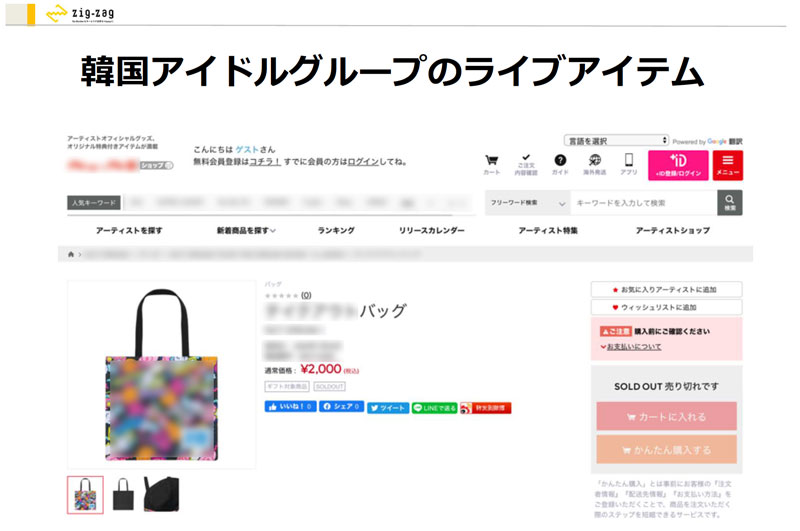
Task: Click the pink +ID register/login button
Action: 678,165
